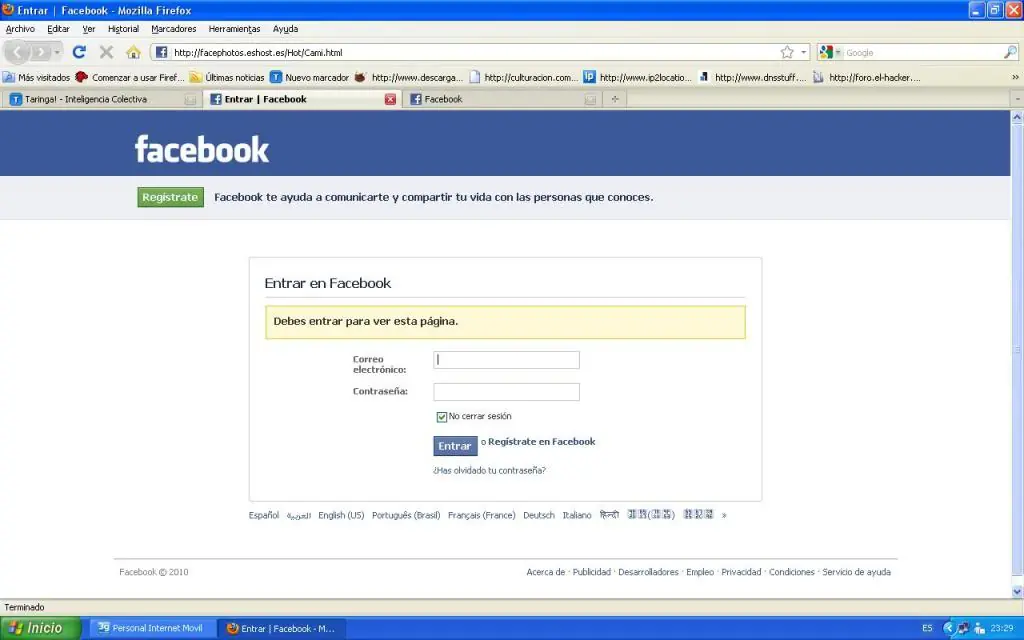Open the www.descarga bookmark

click(409, 77)
